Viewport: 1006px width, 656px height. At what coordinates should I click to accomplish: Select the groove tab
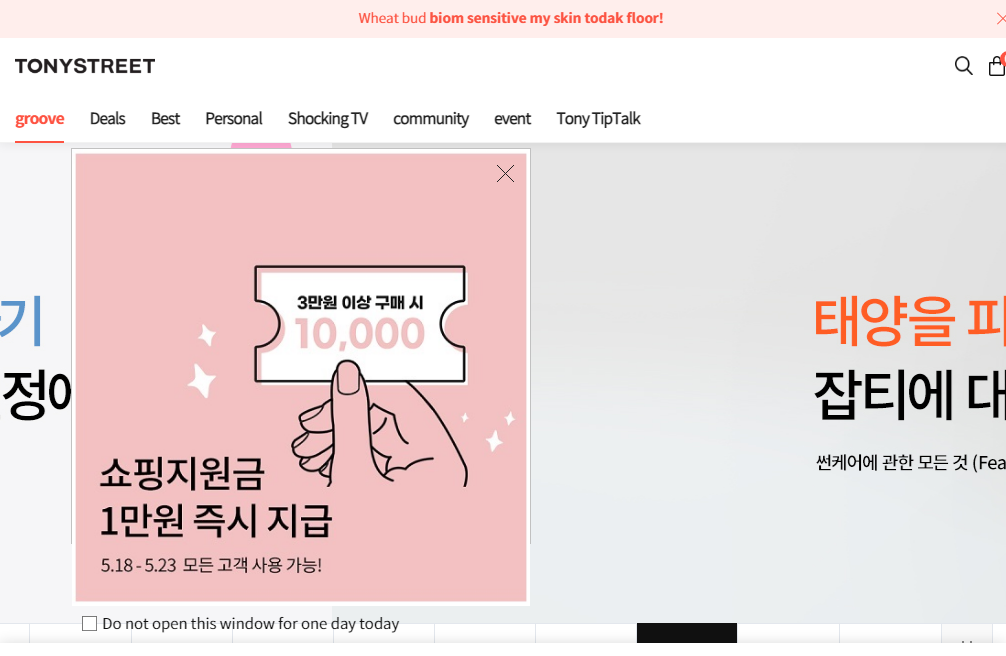[39, 119]
